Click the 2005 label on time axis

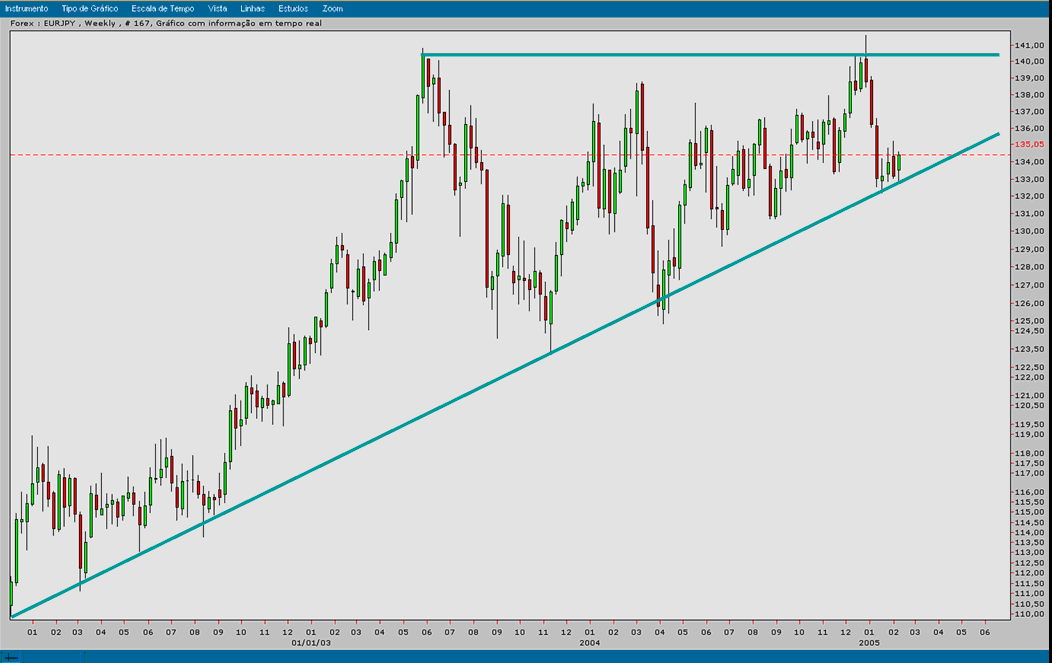point(870,644)
